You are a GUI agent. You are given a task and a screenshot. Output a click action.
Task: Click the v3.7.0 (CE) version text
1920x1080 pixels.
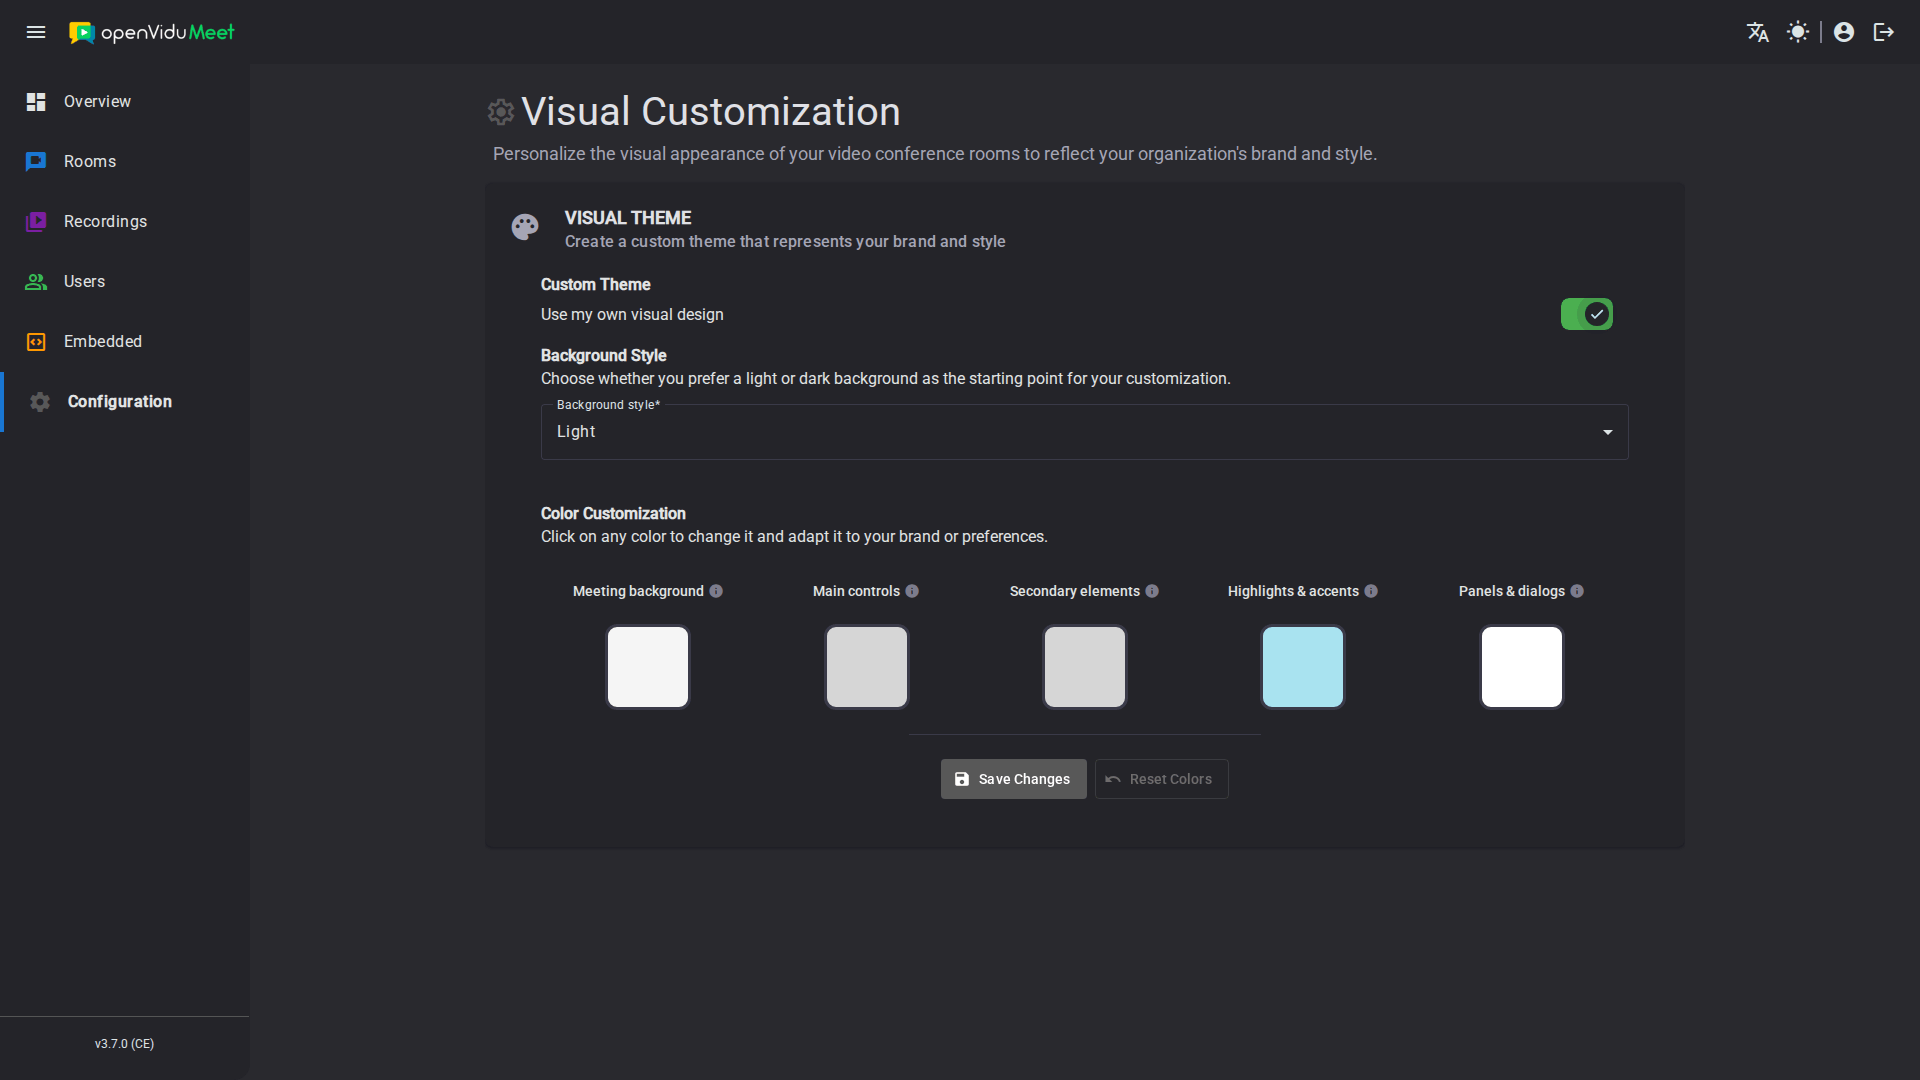tap(124, 1044)
